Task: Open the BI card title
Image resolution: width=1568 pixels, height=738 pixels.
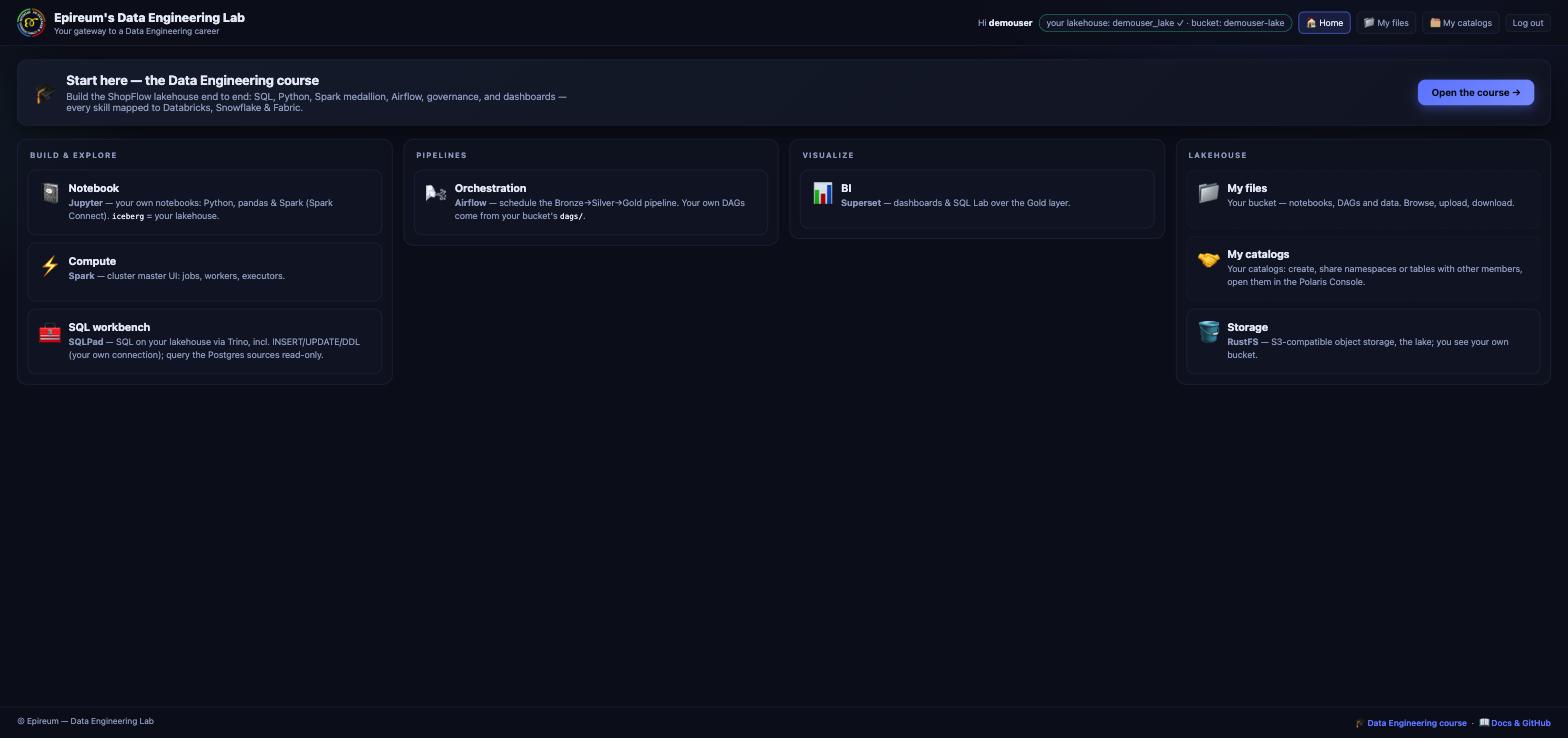Action: point(846,188)
